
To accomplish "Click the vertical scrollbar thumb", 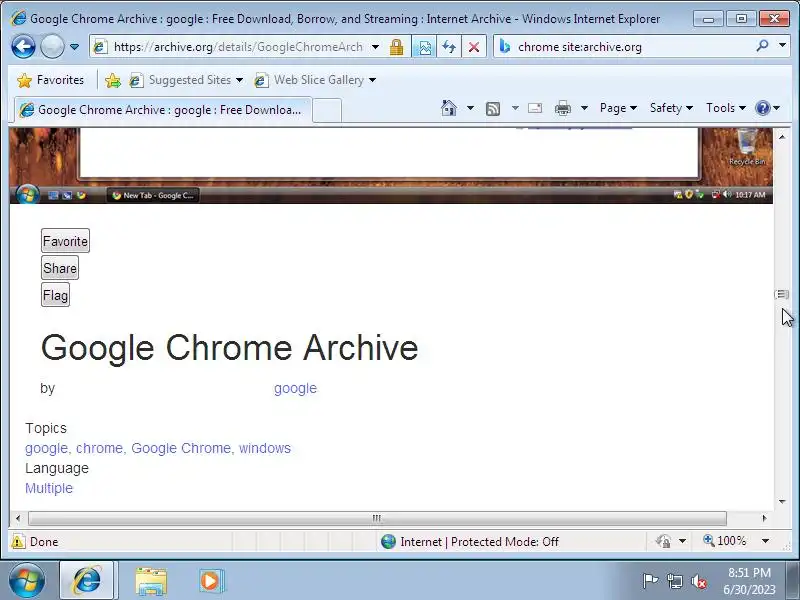I will point(782,294).
